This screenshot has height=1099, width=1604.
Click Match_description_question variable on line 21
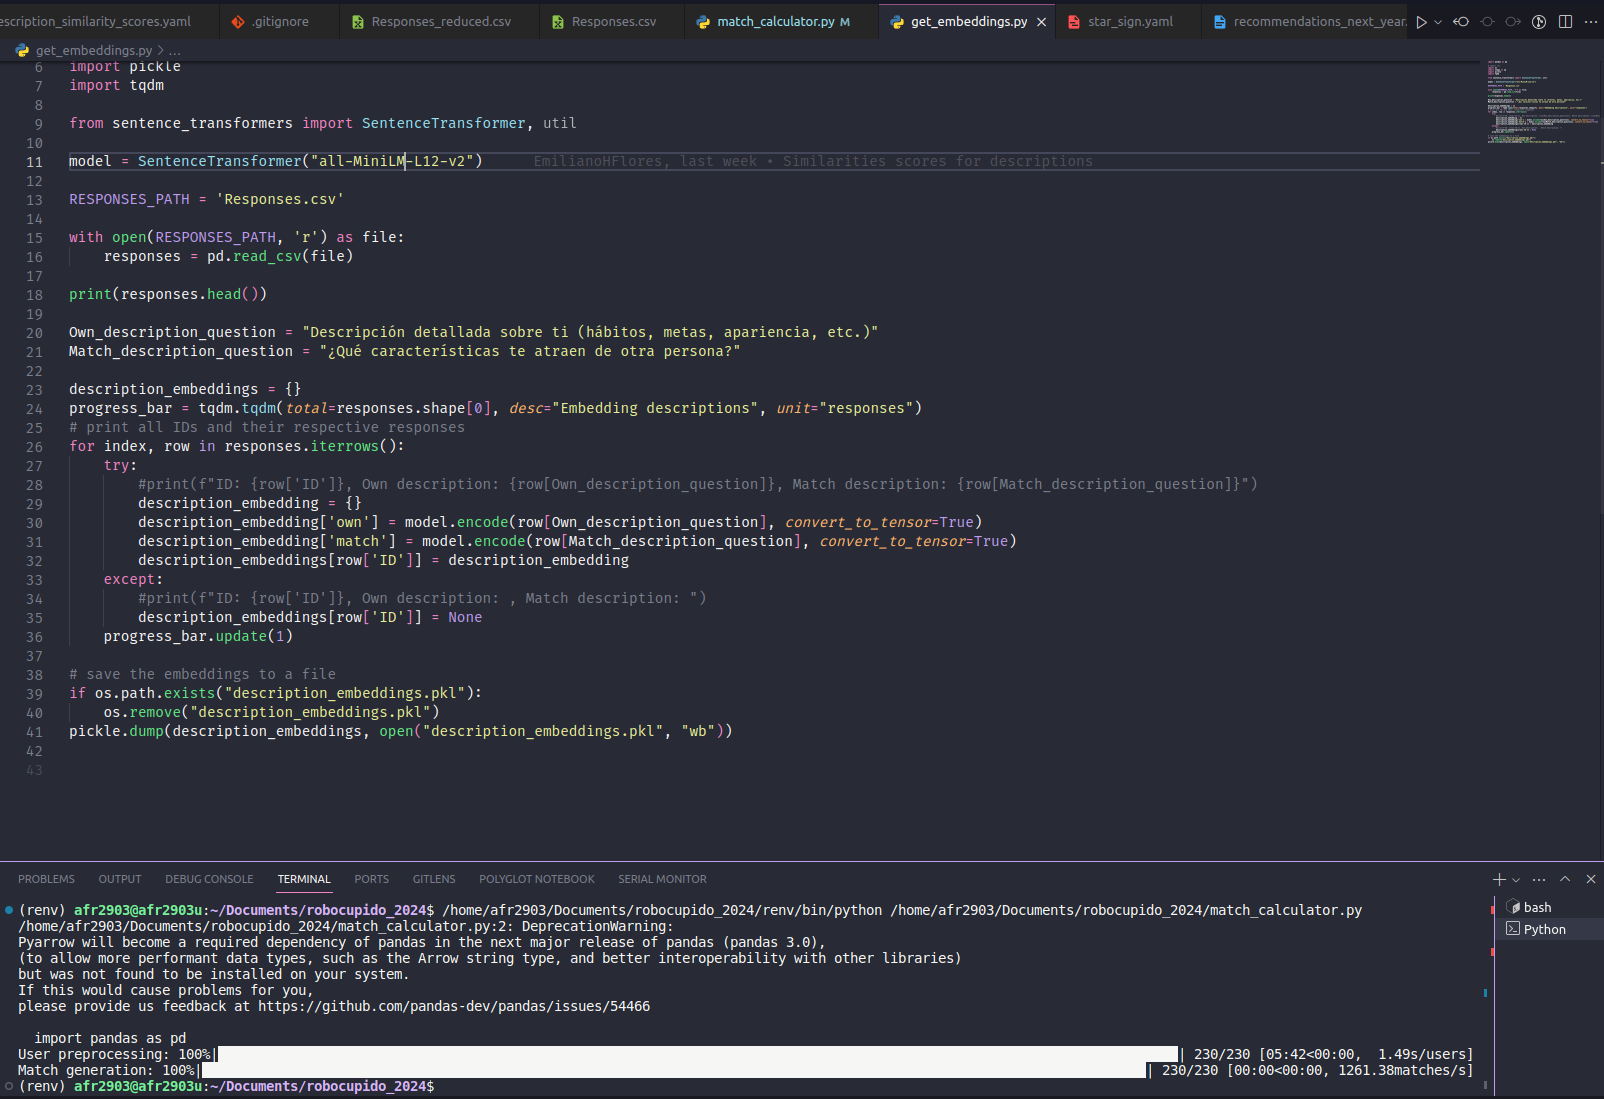[181, 351]
